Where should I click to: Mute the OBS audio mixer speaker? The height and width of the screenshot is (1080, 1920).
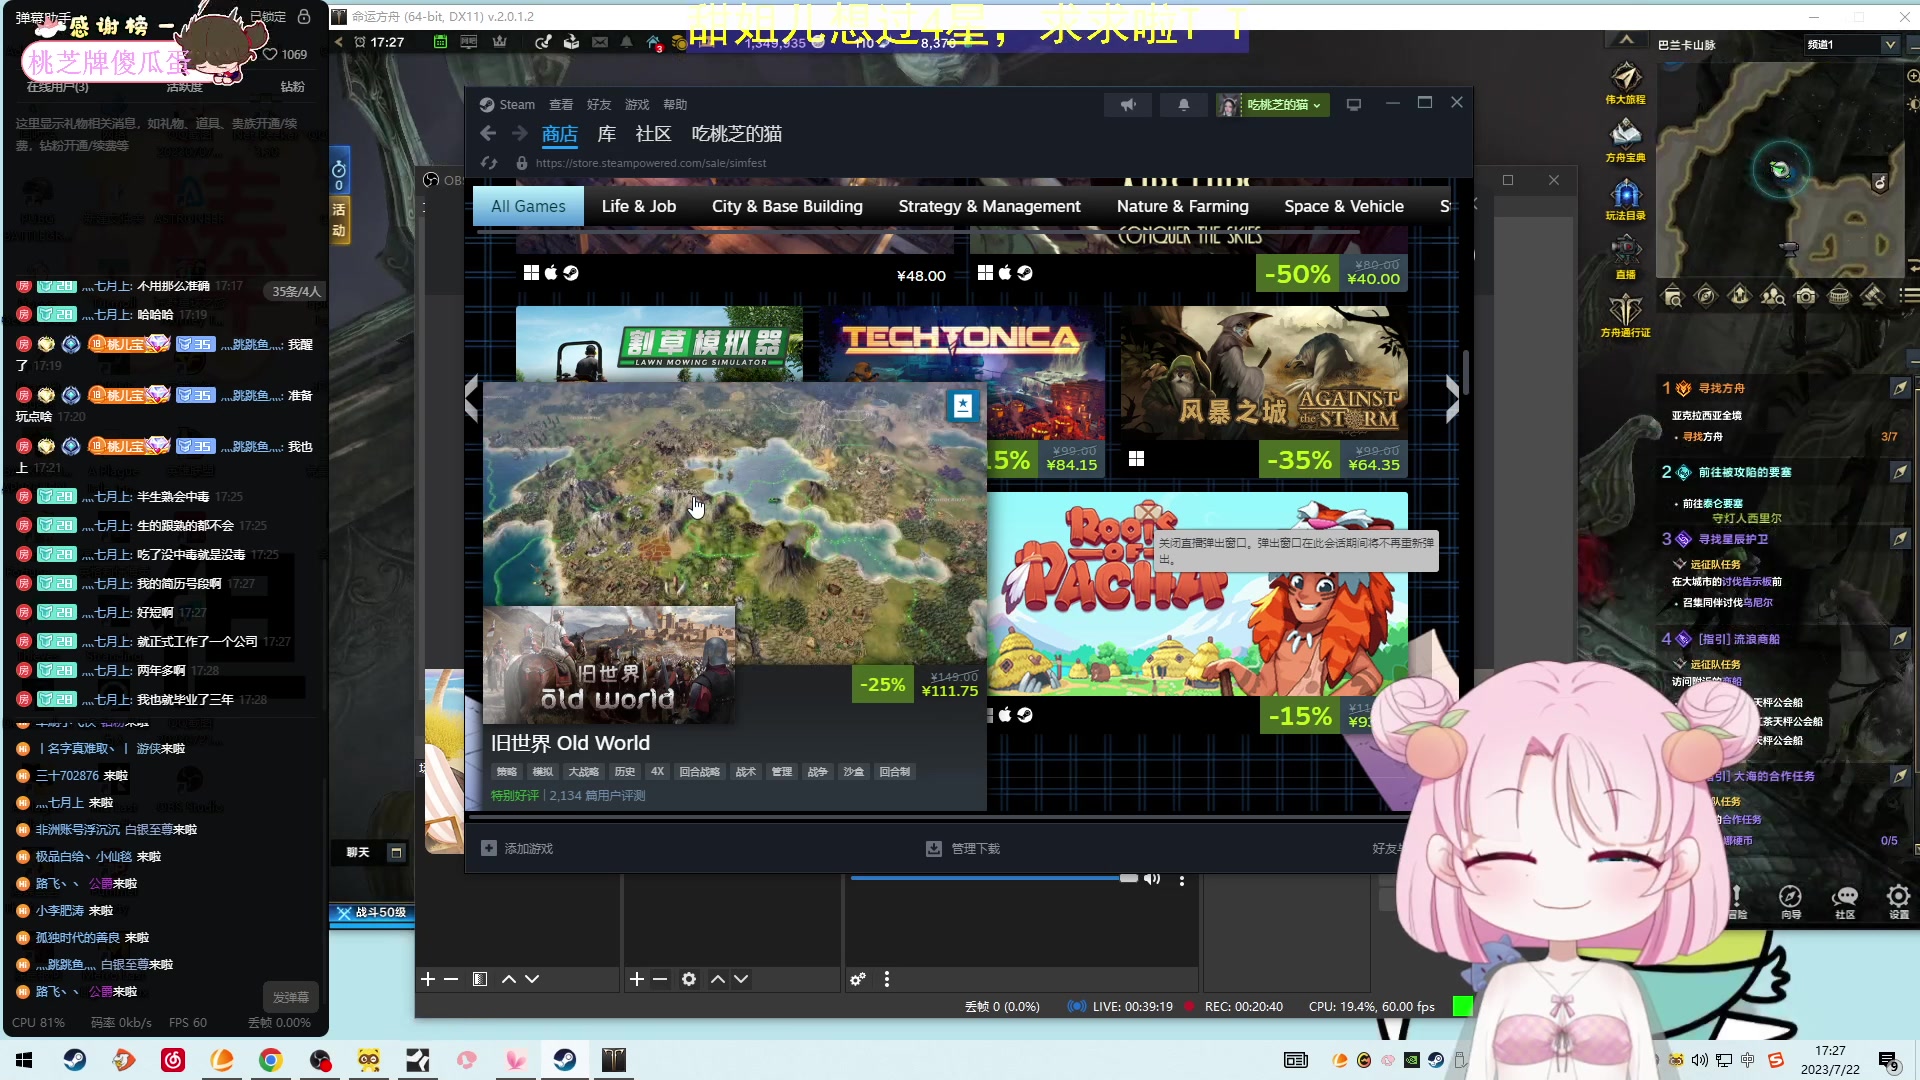point(1153,879)
